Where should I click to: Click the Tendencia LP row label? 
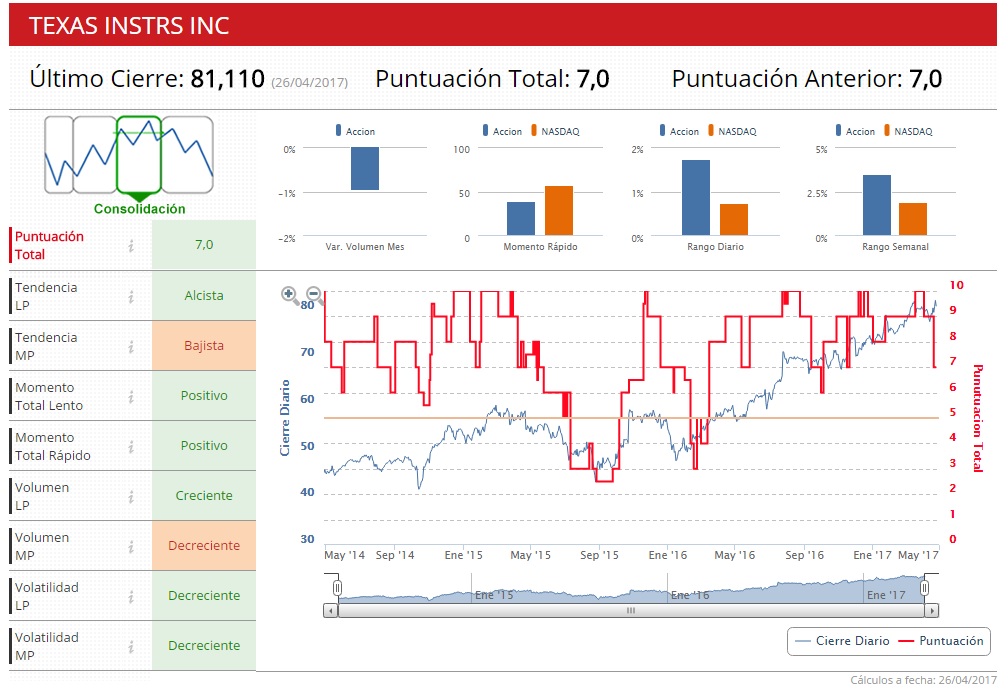[x=46, y=296]
